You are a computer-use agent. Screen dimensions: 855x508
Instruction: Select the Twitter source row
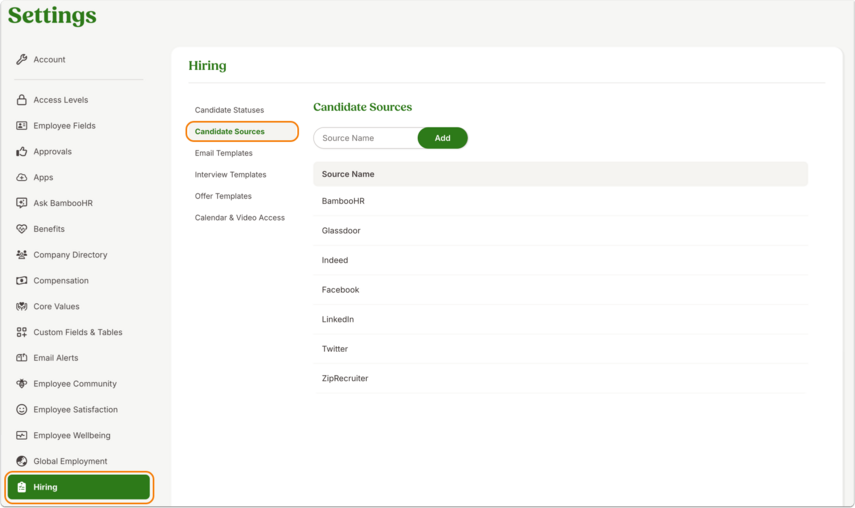click(x=561, y=349)
